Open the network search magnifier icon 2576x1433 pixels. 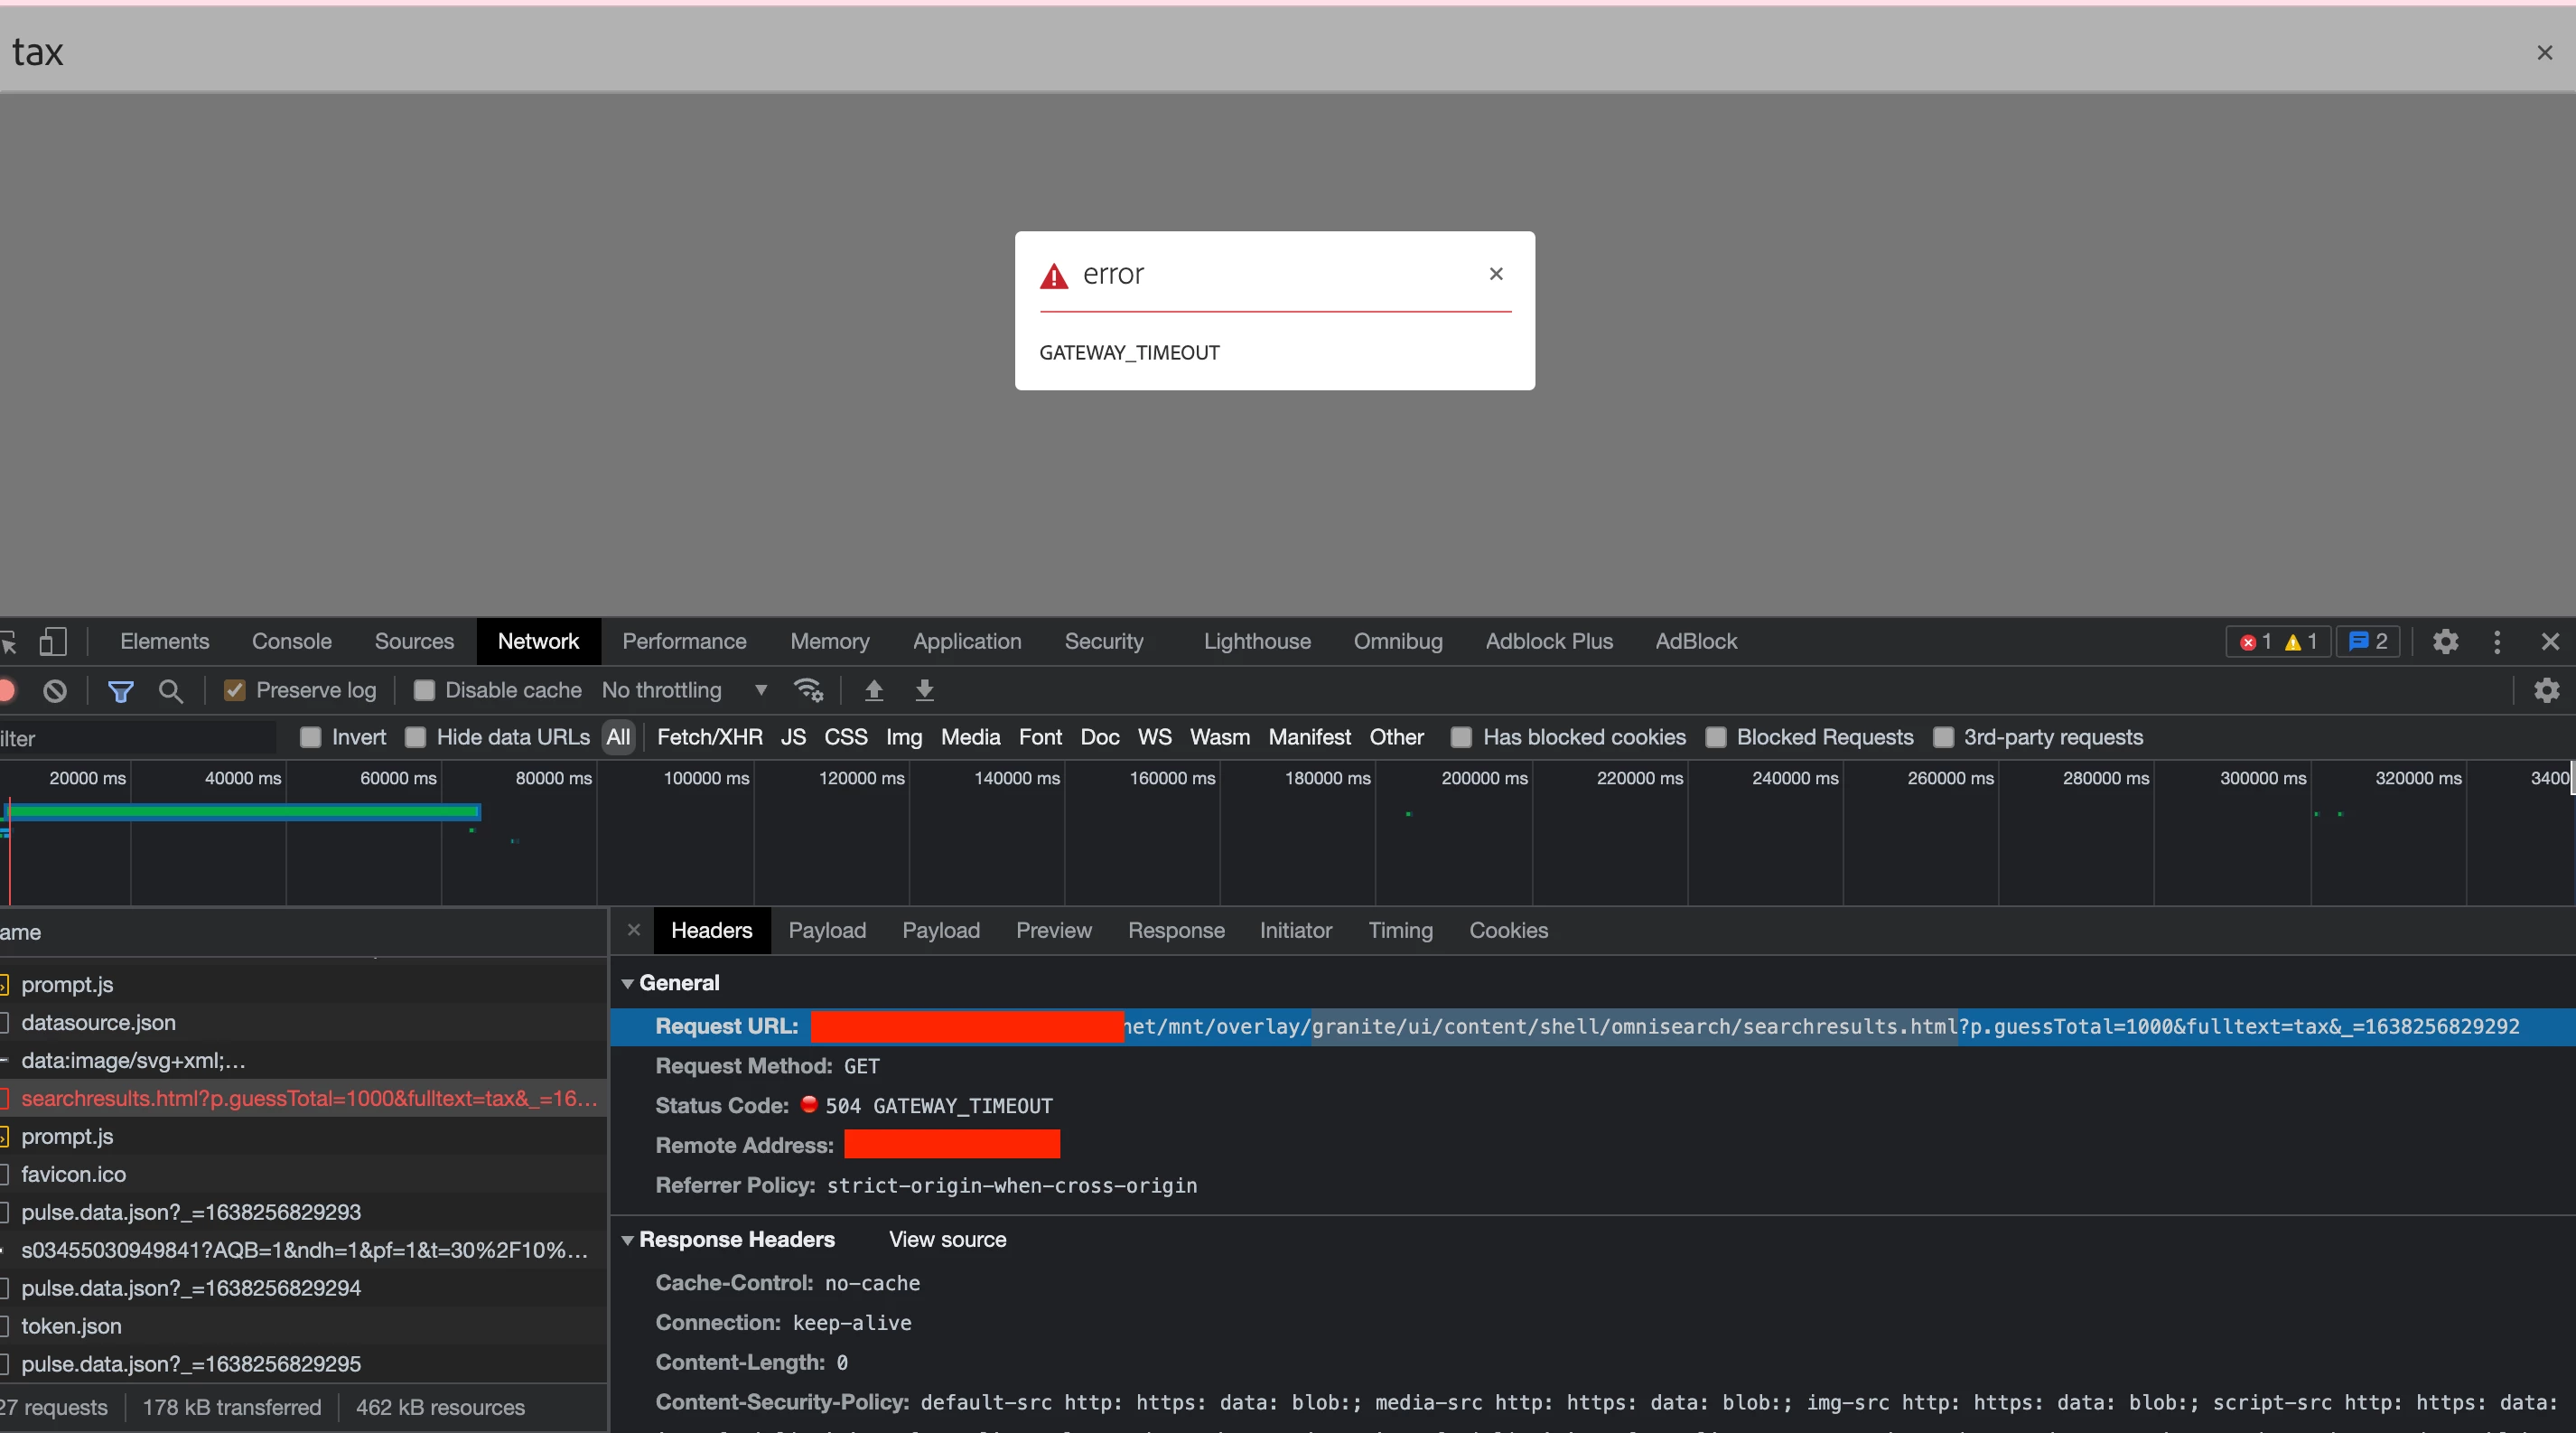point(170,690)
